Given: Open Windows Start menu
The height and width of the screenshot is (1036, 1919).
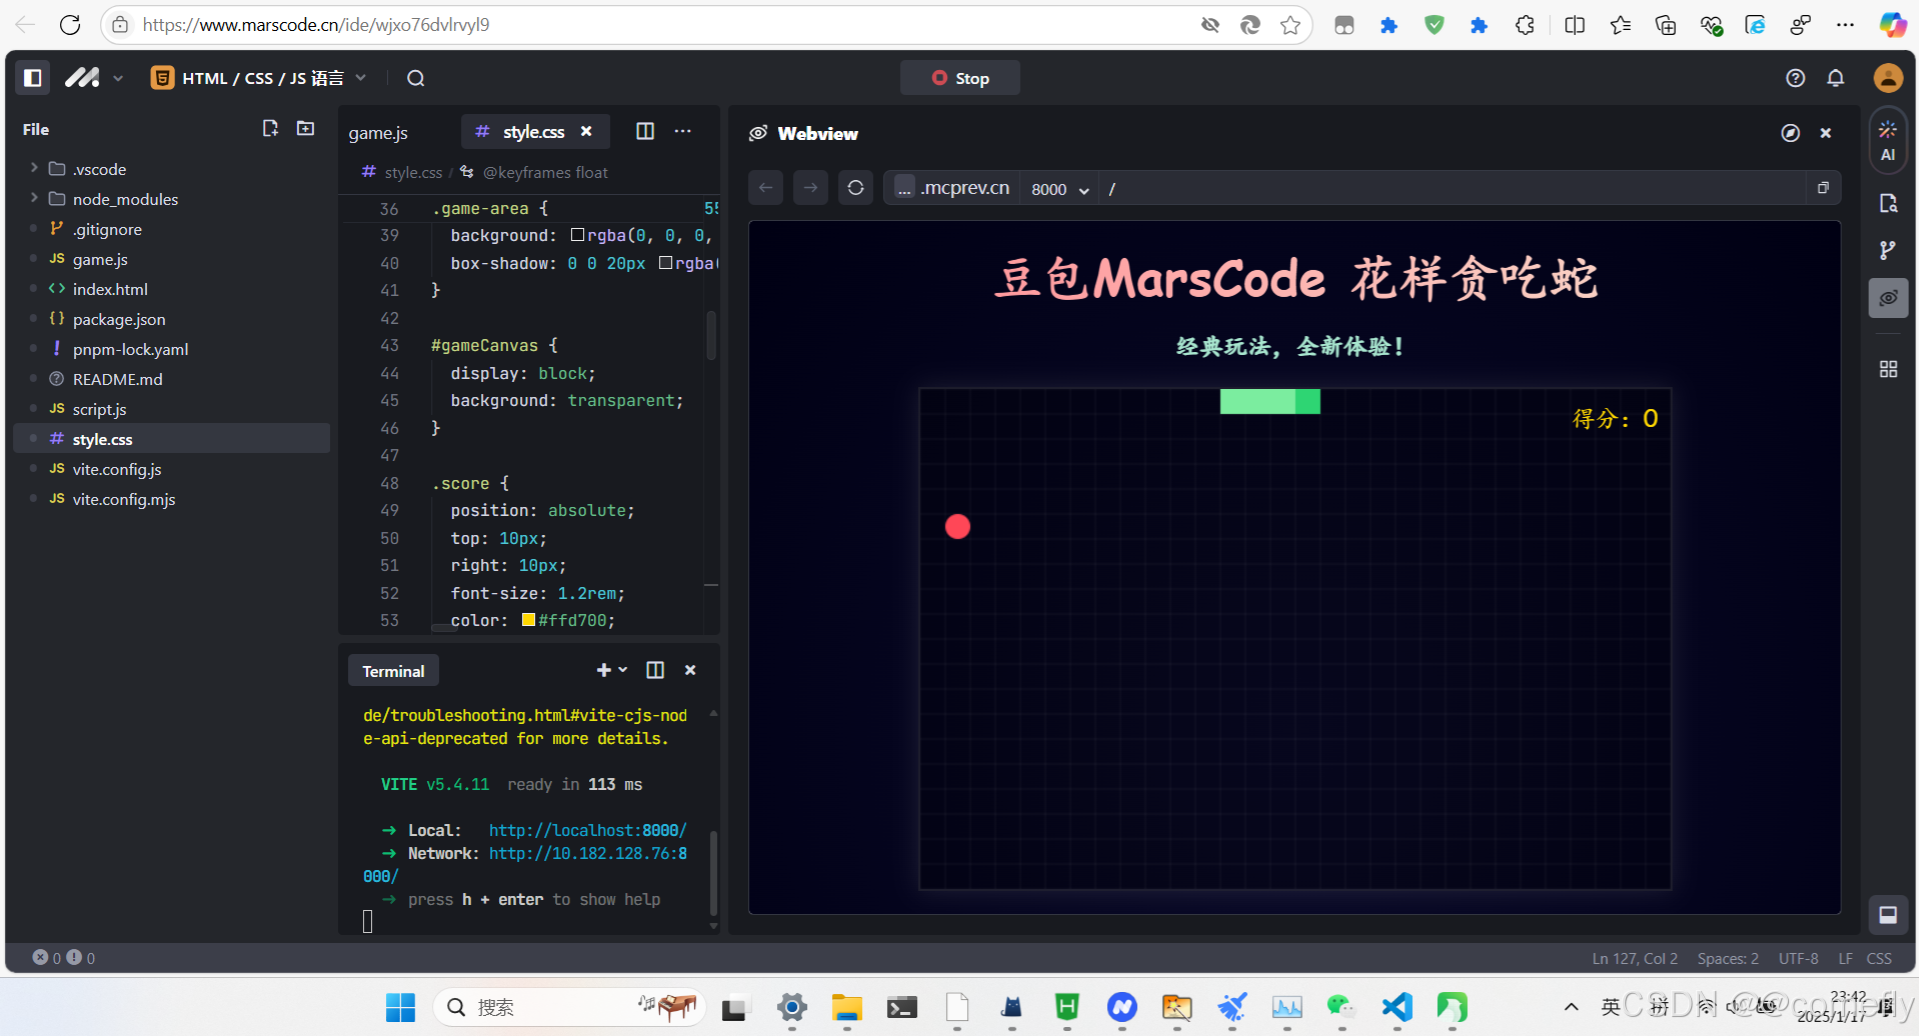Looking at the screenshot, I should pyautogui.click(x=400, y=1007).
